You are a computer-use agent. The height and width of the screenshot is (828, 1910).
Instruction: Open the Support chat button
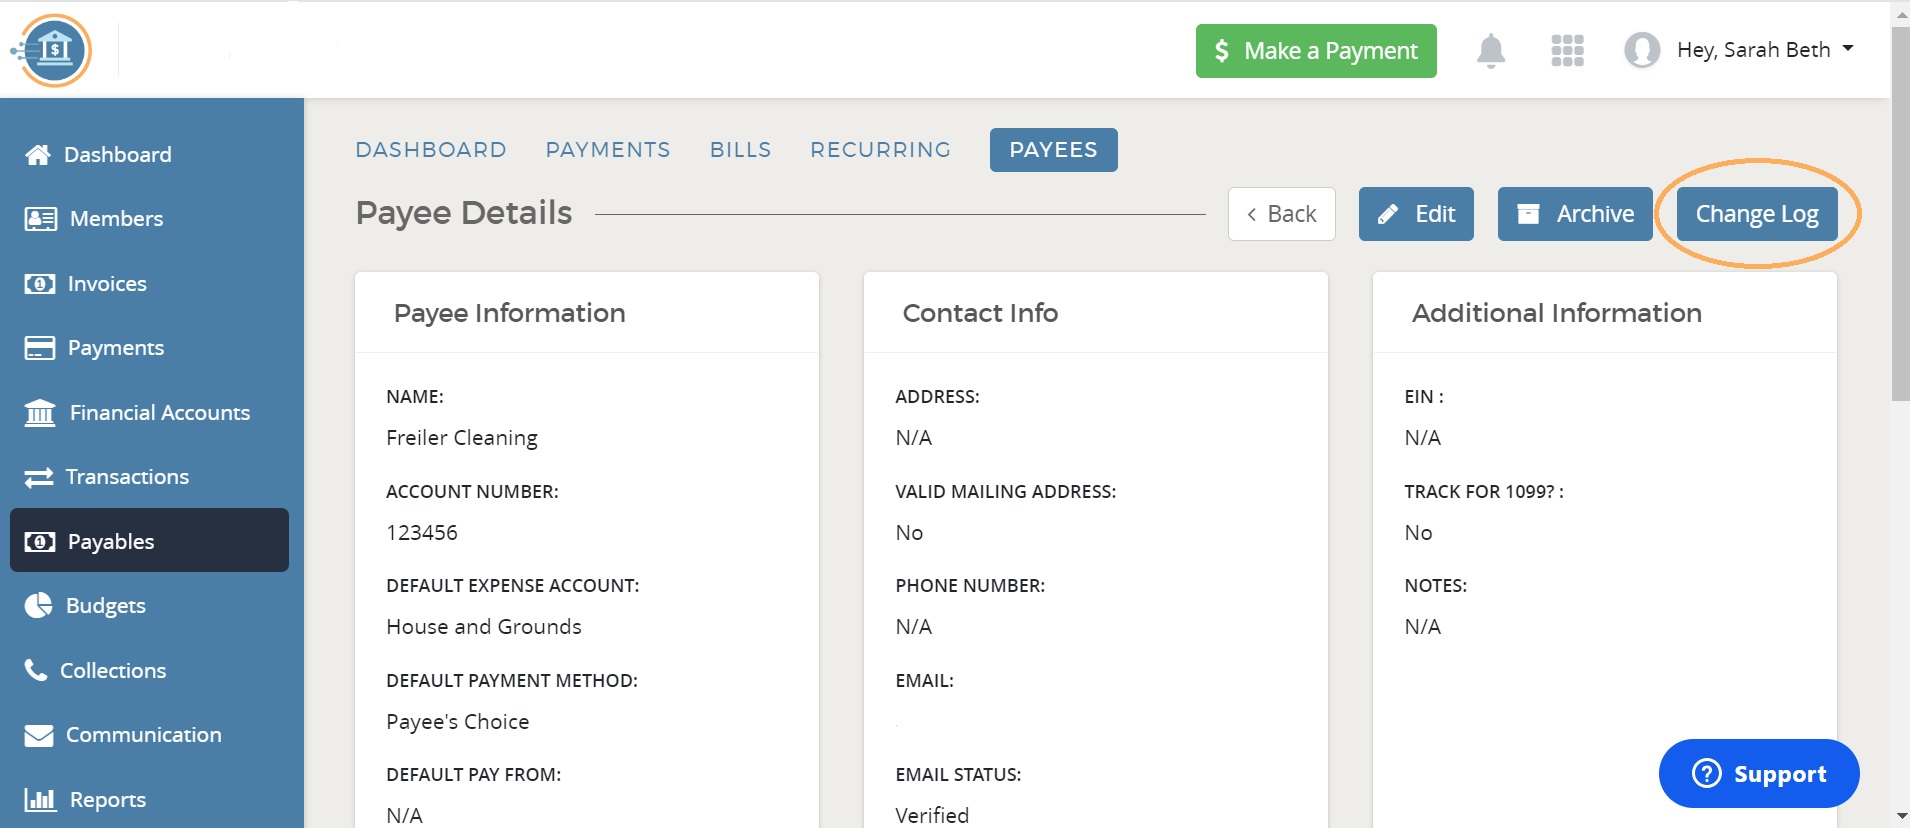coord(1759,773)
